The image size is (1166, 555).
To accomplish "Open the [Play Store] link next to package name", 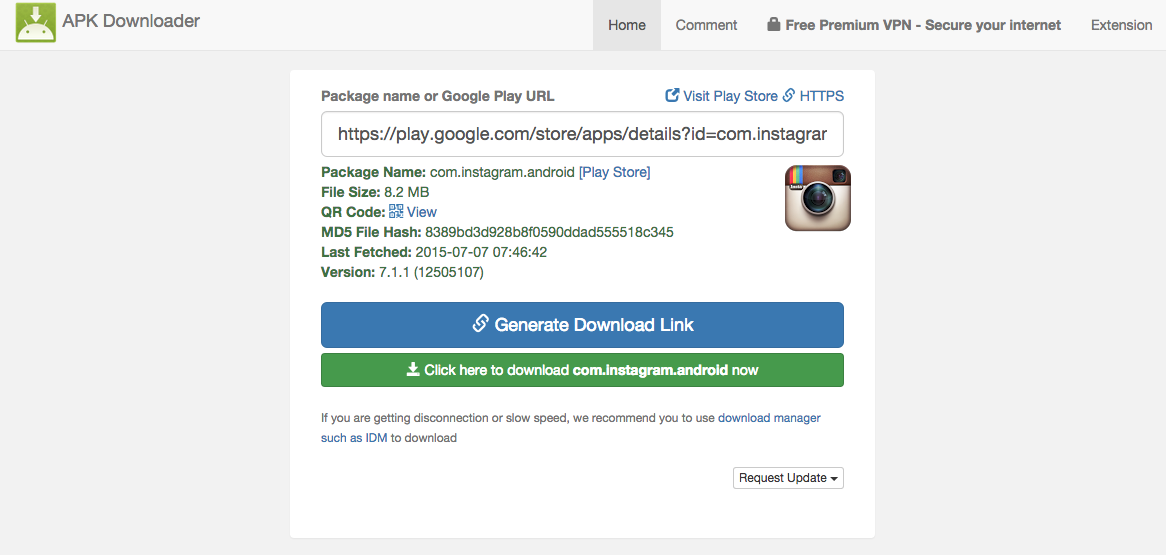I will [x=614, y=173].
